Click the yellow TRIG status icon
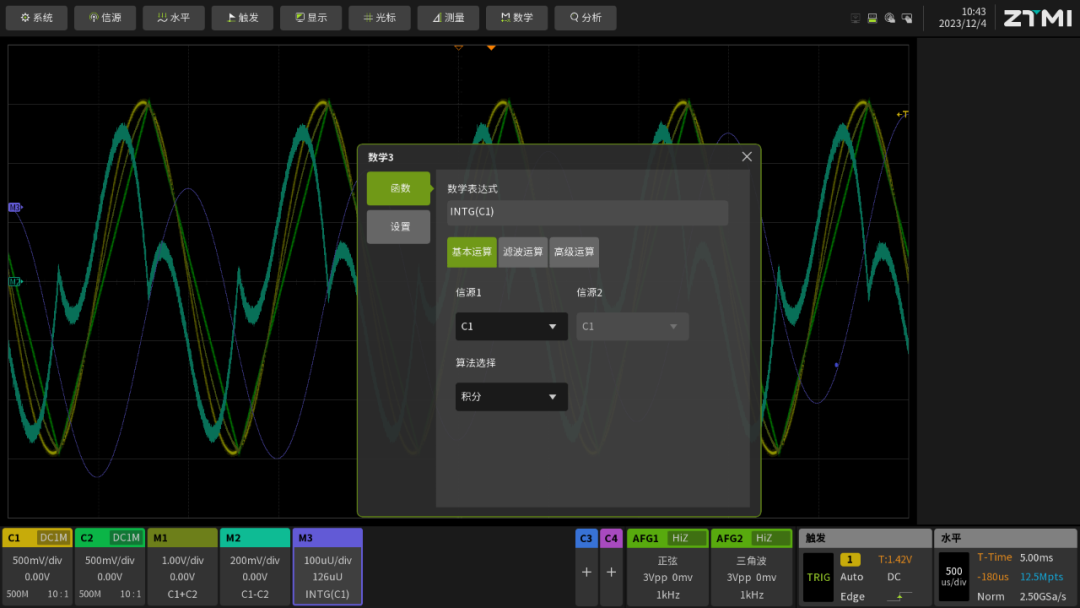Screen dimensions: 1080x608 point(818,577)
